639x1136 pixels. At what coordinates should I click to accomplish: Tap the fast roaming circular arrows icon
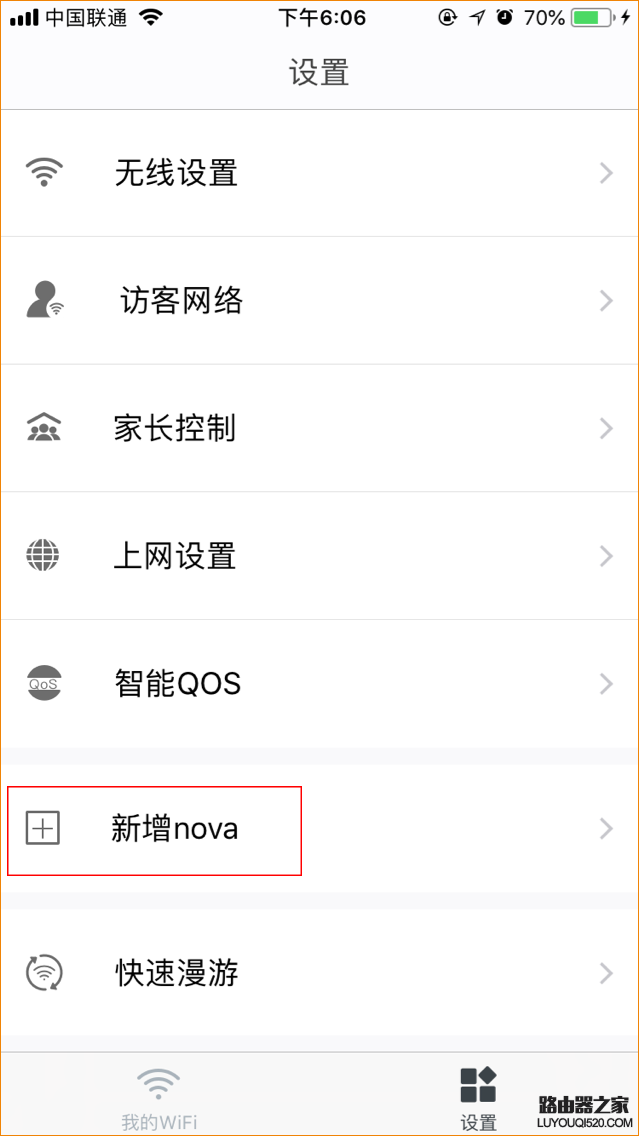point(43,972)
